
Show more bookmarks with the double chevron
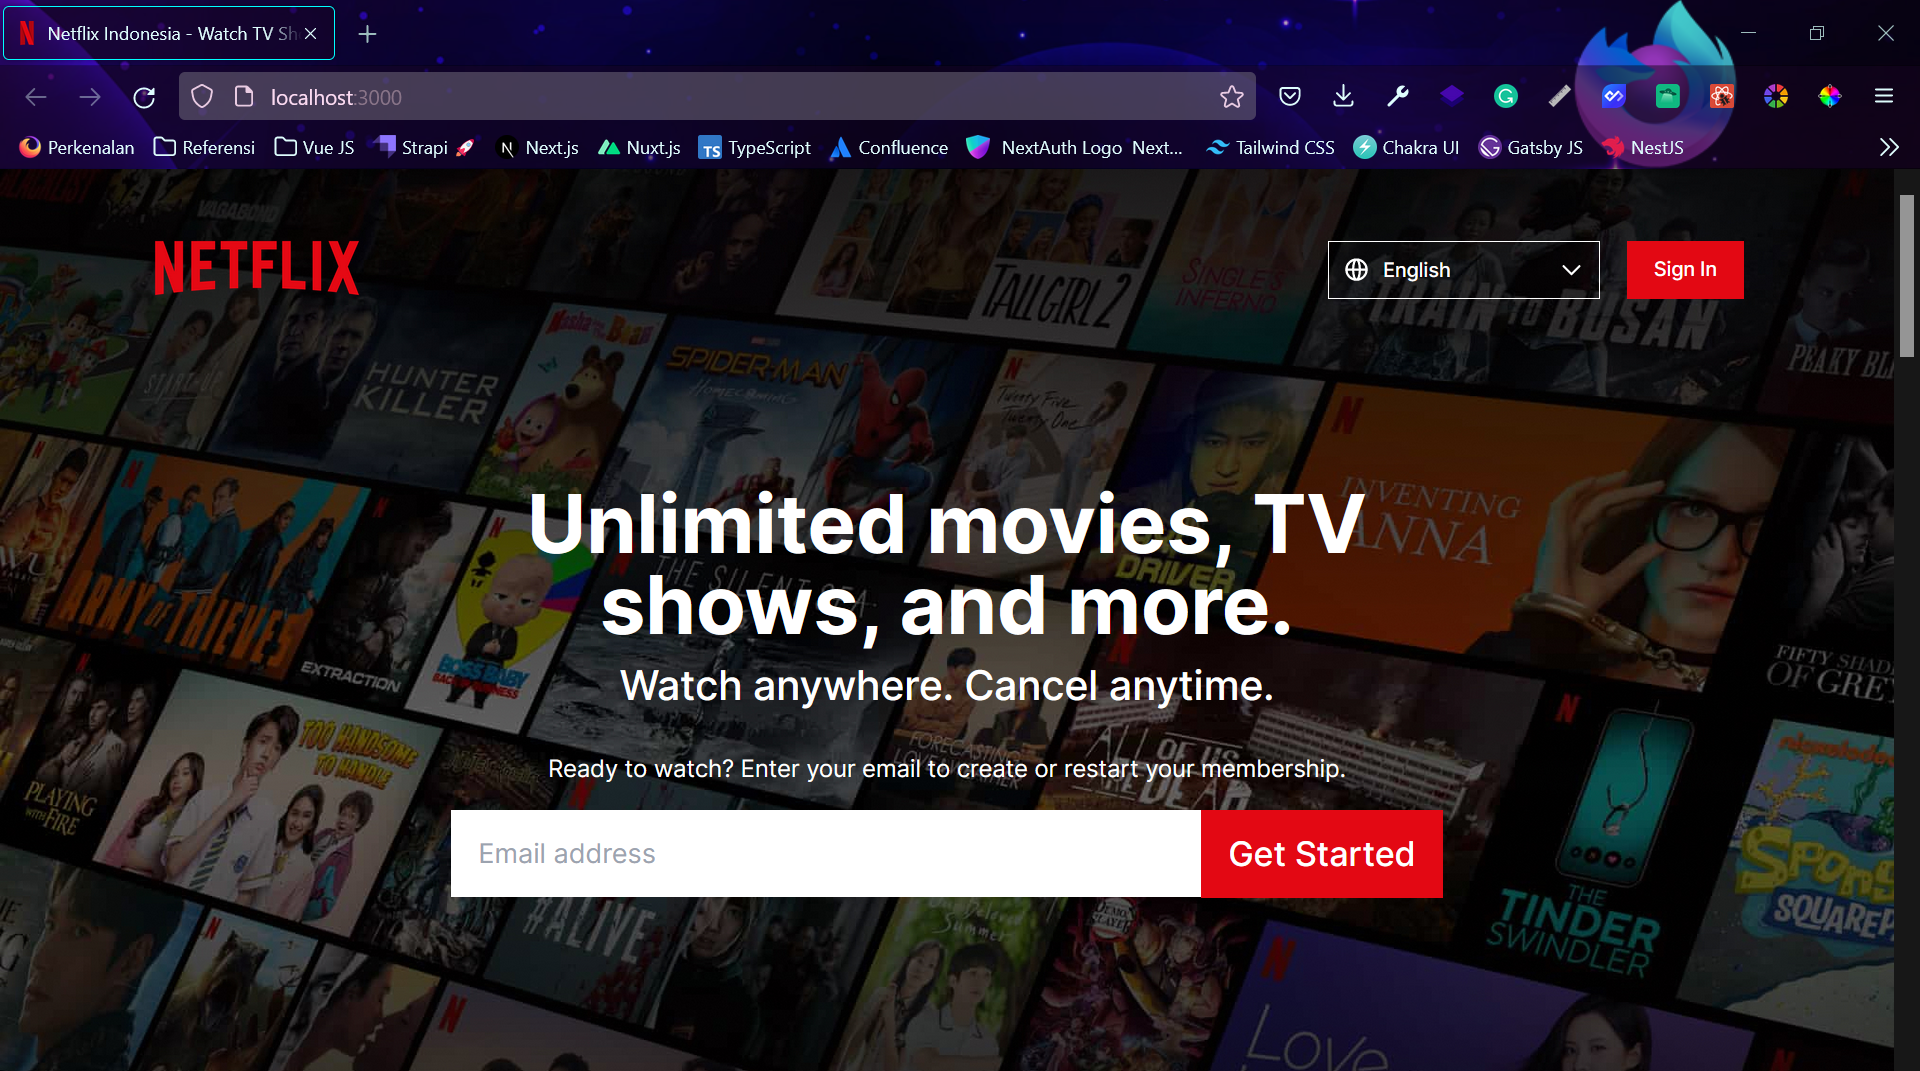pyautogui.click(x=1888, y=147)
